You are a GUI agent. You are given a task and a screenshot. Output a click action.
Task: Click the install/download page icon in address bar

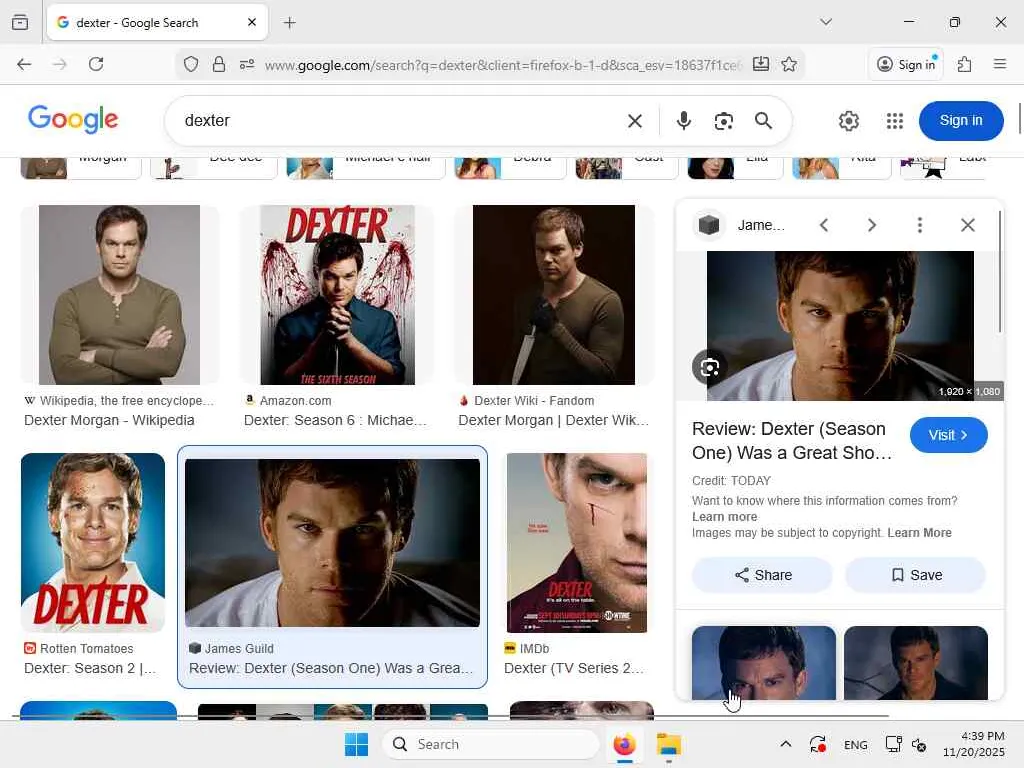[x=761, y=64]
